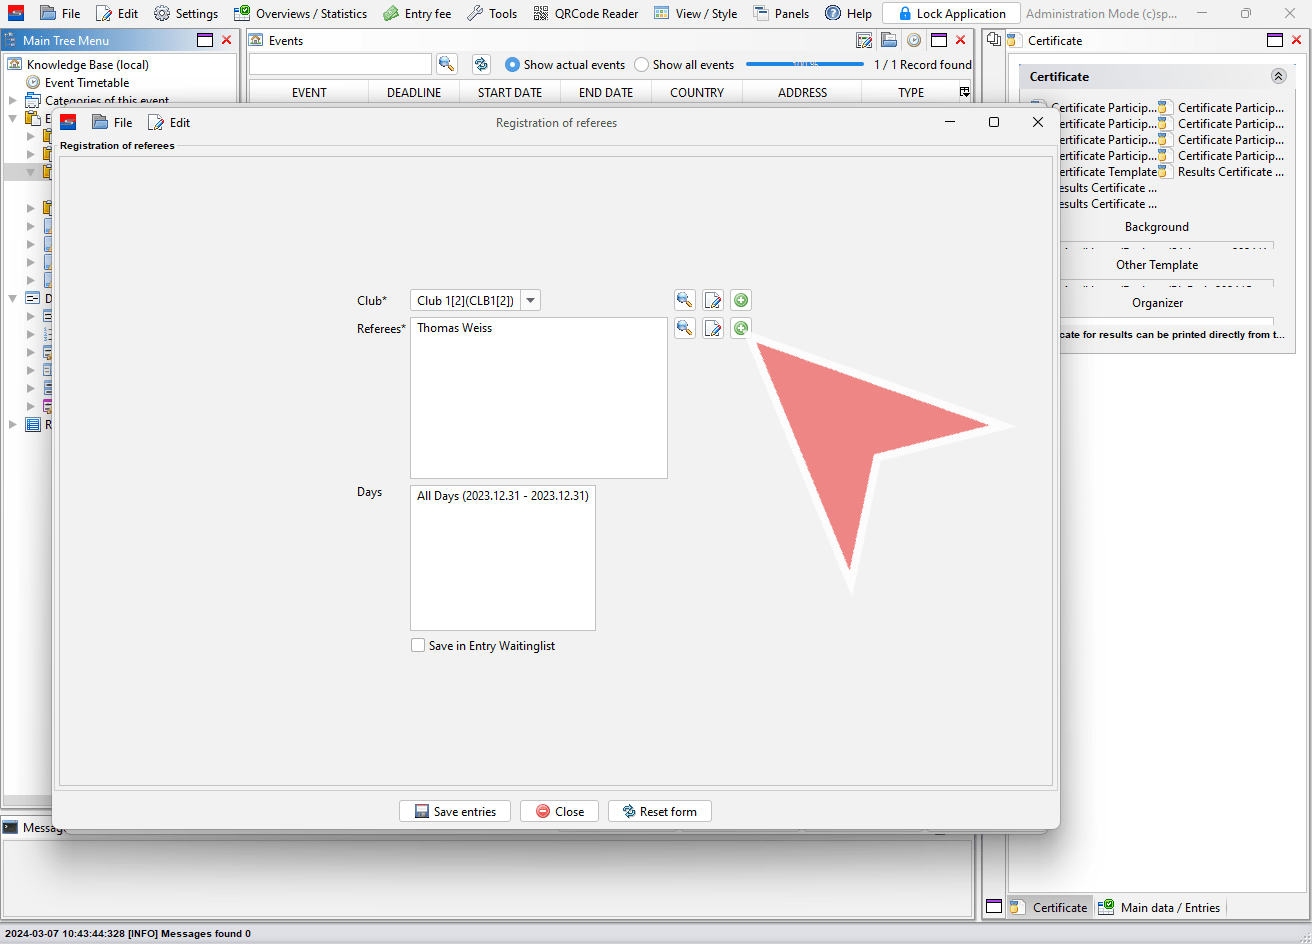The image size is (1312, 945).
Task: Refresh the events list with the reload icon
Action: [481, 64]
